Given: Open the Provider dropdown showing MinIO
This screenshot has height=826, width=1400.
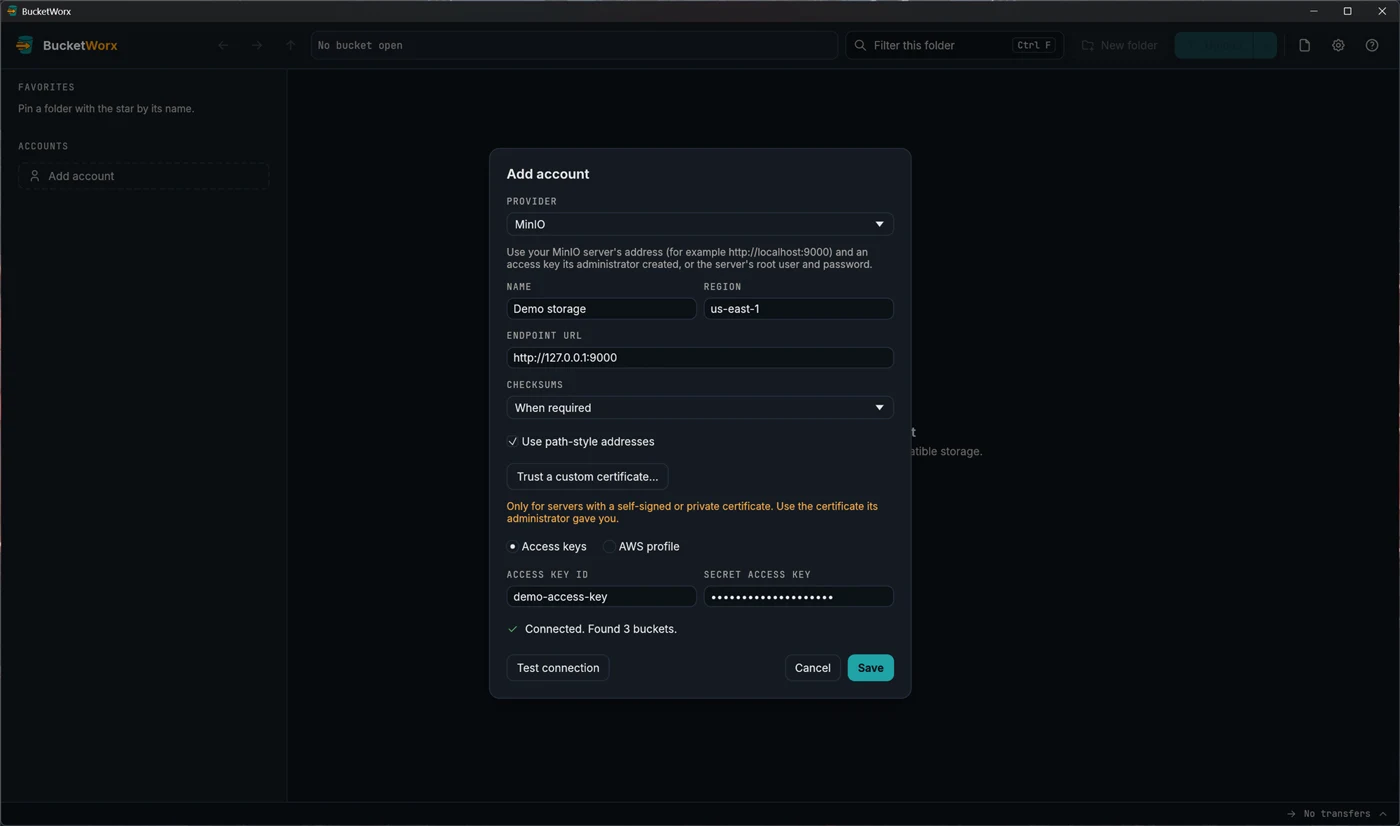Looking at the screenshot, I should (x=700, y=224).
